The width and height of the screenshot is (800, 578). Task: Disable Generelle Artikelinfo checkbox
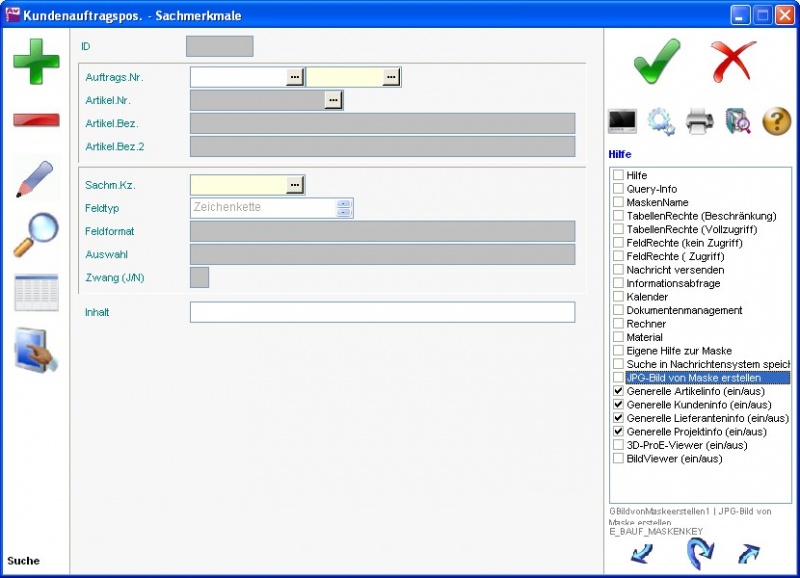click(x=618, y=392)
